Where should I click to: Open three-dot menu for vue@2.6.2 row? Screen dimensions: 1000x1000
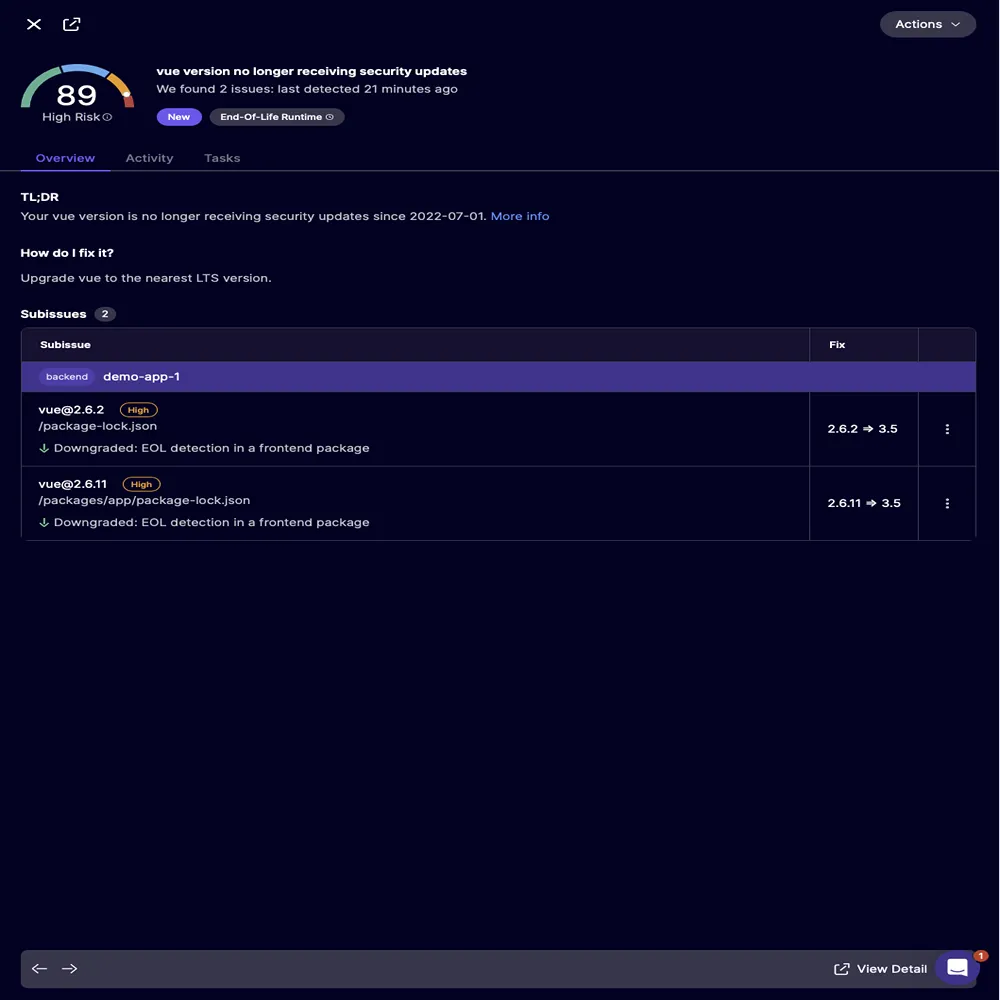pos(947,429)
